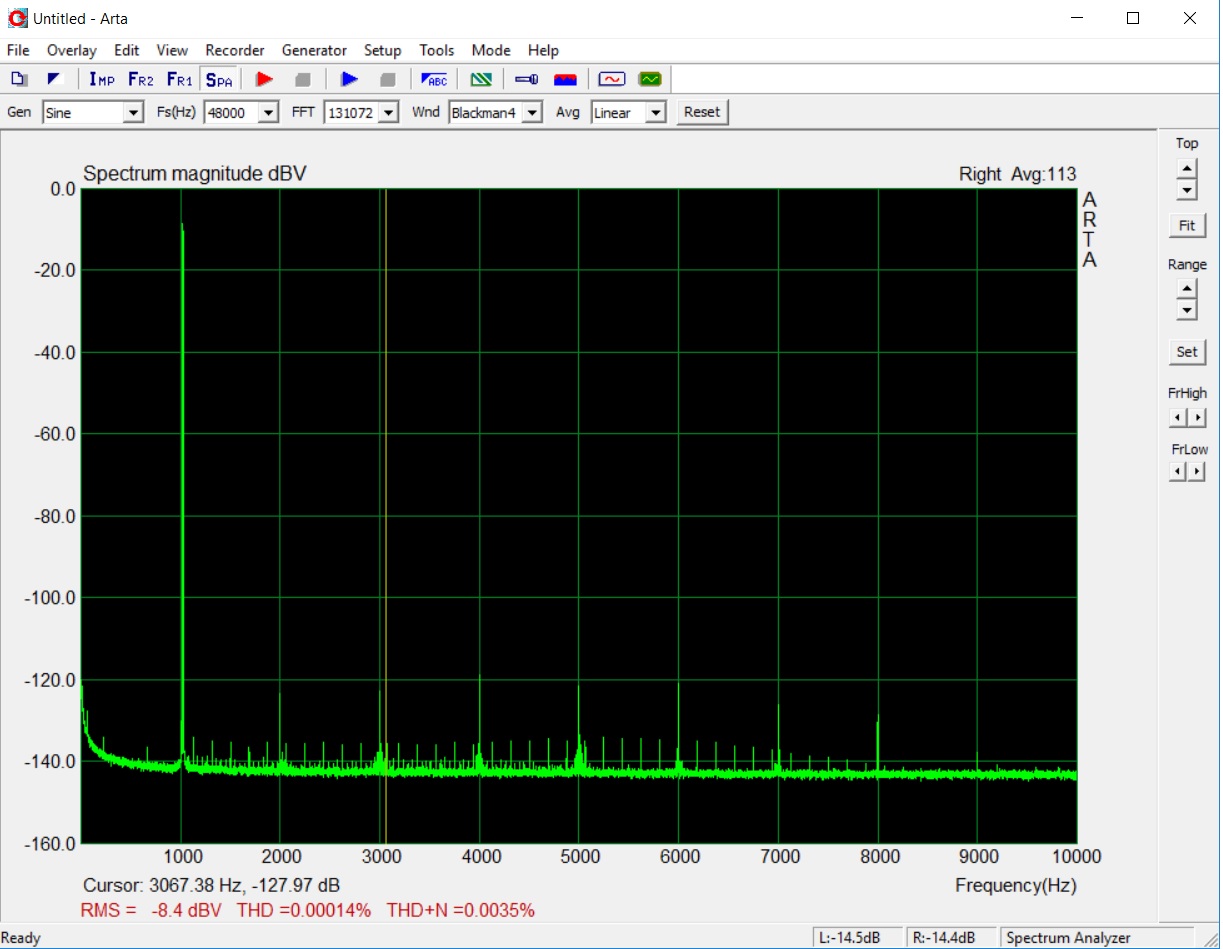Image resolution: width=1223 pixels, height=949 pixels.
Task: Click FrLow right arrow
Action: [x=1197, y=471]
